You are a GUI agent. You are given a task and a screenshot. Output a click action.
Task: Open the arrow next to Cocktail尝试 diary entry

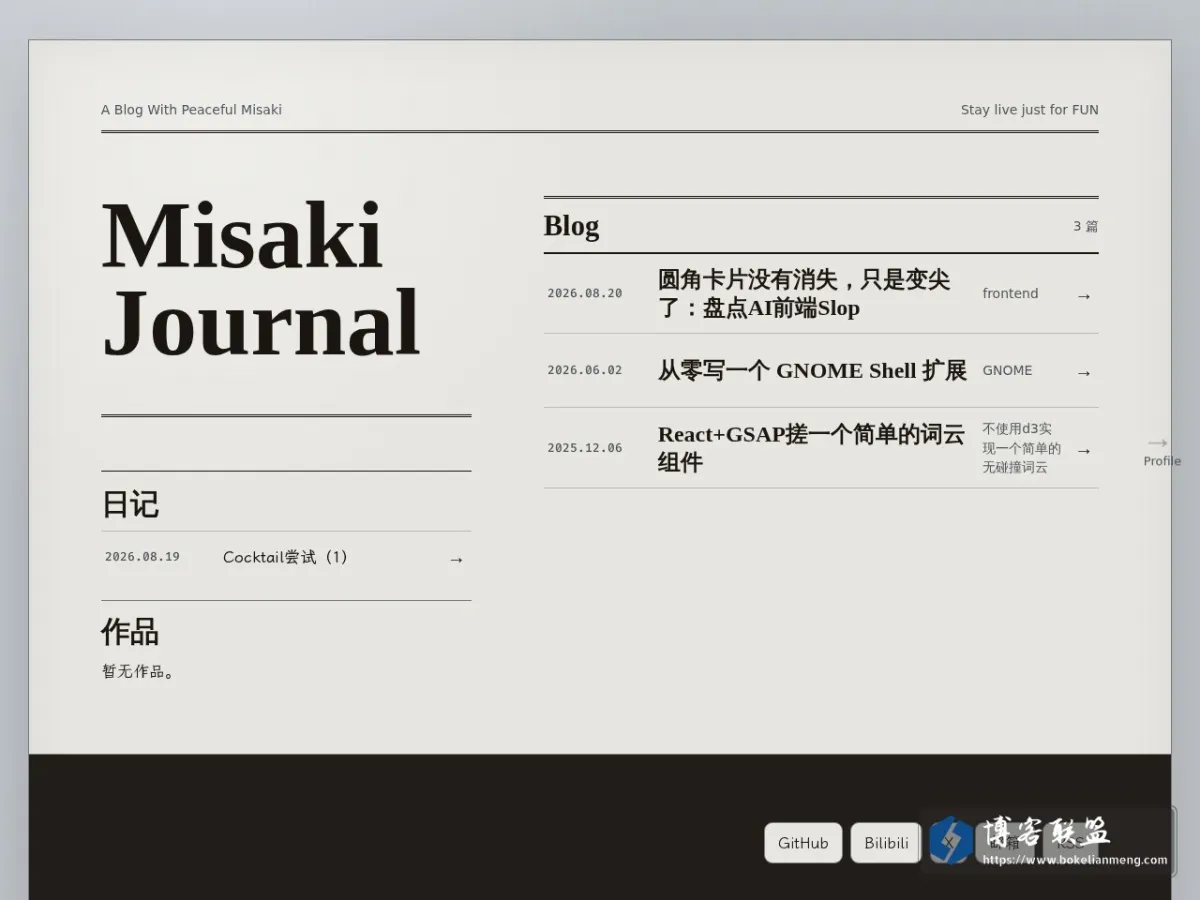(x=456, y=560)
